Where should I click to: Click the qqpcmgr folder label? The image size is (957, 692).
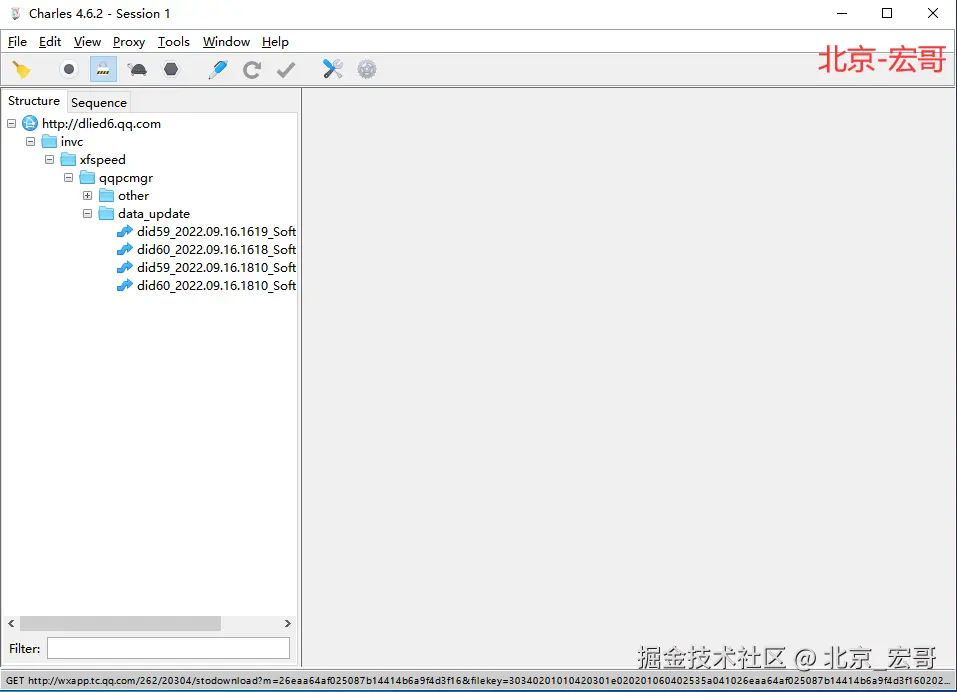(126, 178)
